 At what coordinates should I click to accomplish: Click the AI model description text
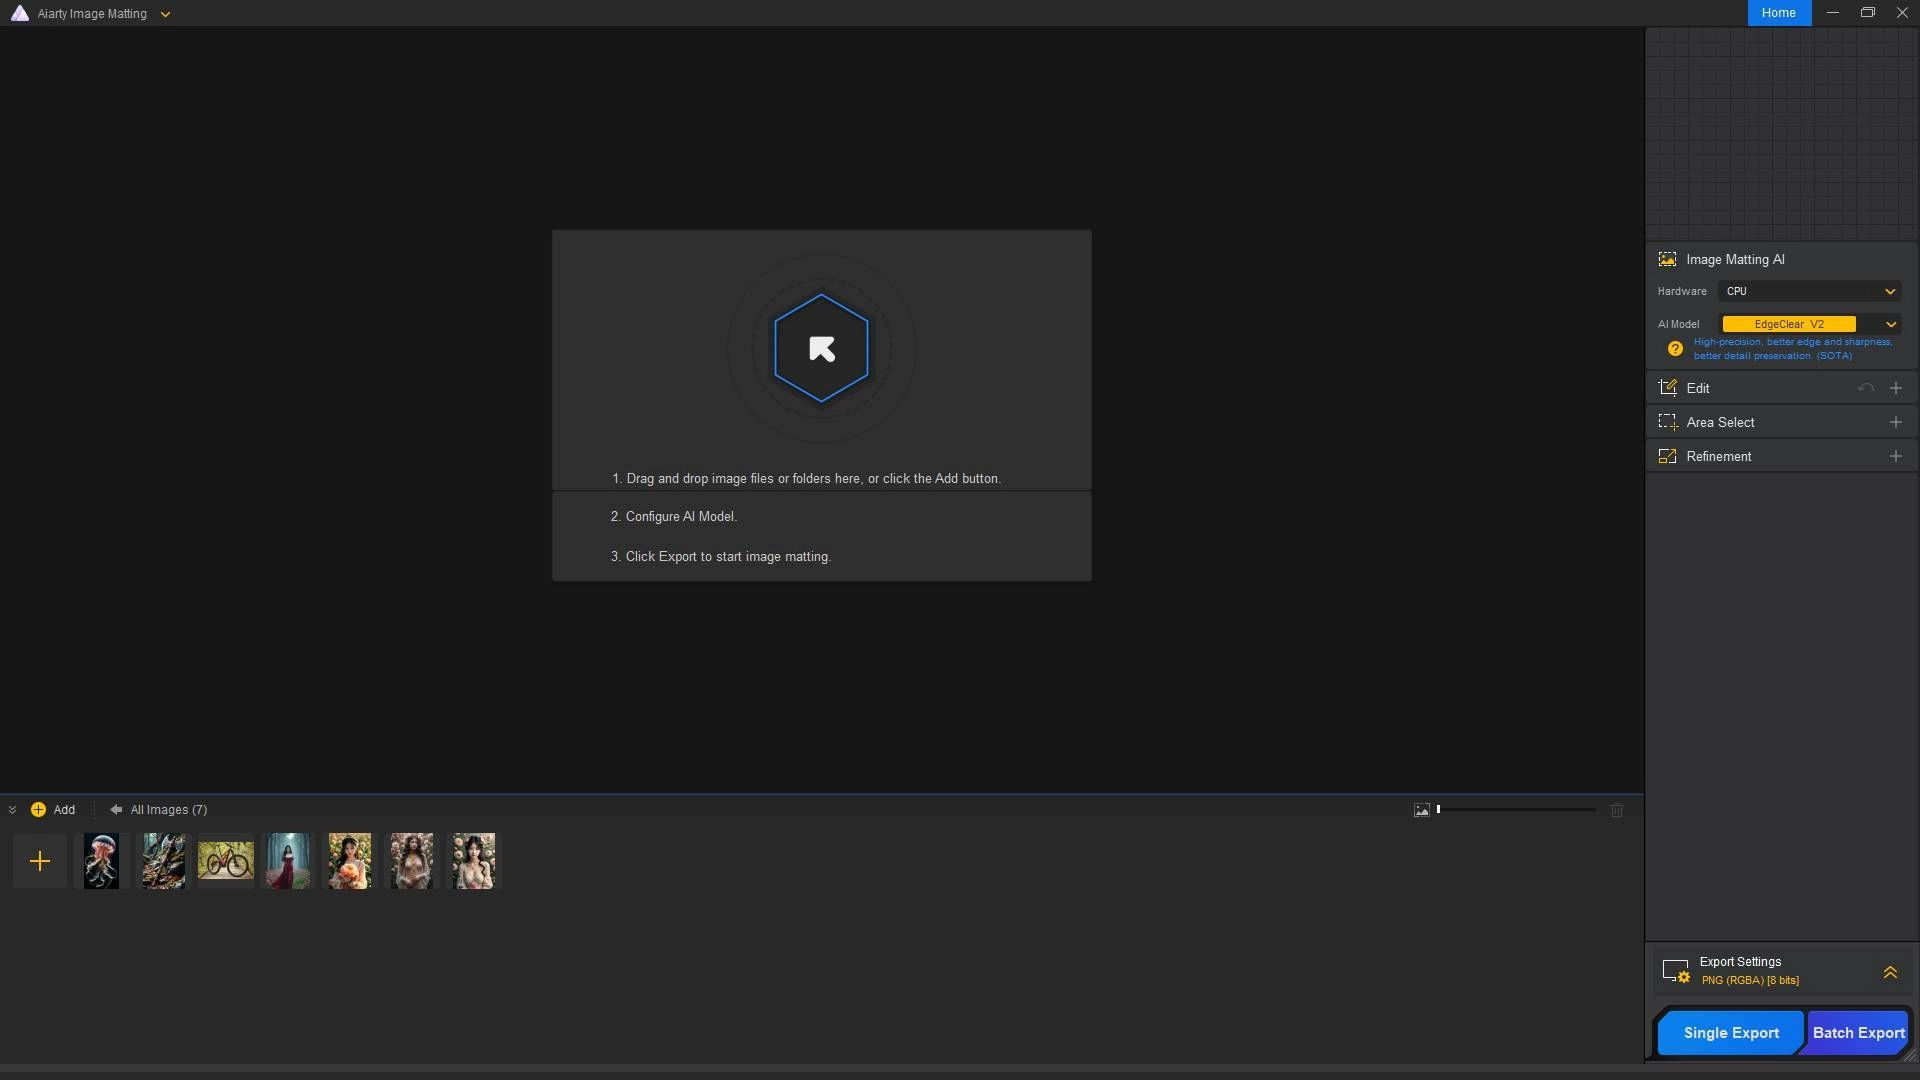point(1793,349)
